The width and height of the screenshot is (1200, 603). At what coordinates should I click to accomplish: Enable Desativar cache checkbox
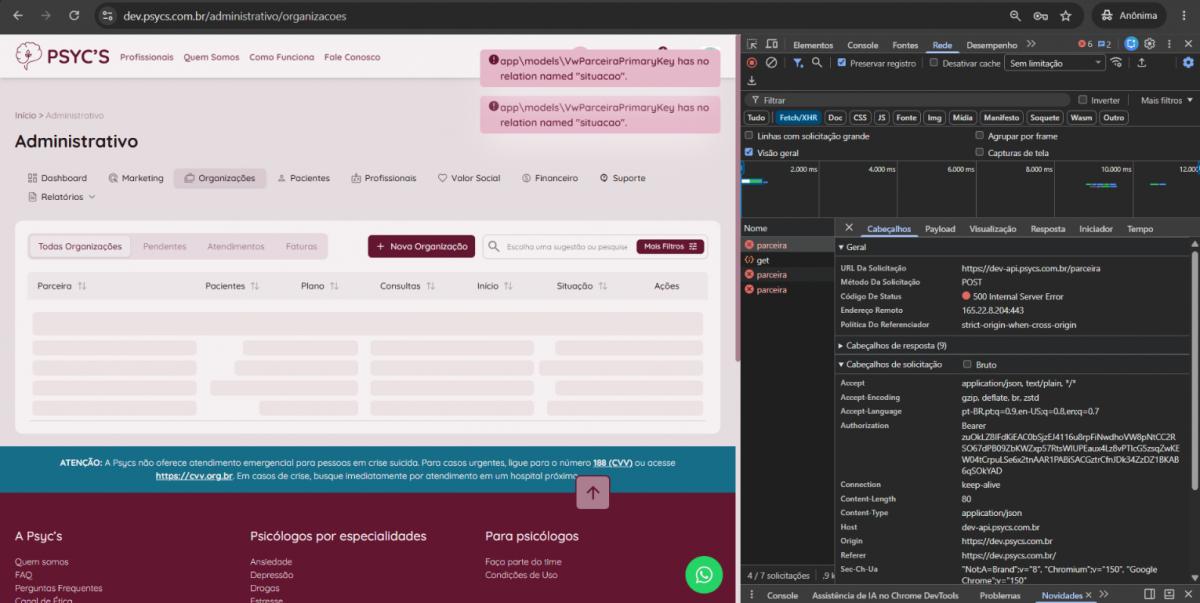[934, 63]
